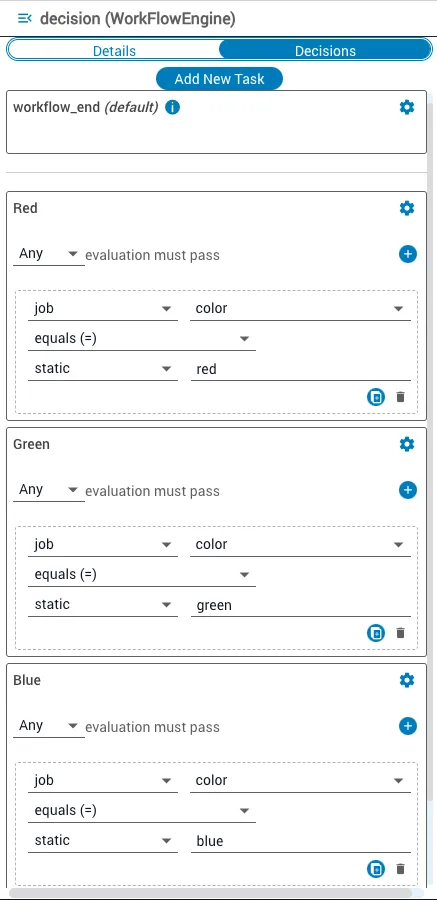
Task: Switch to the Details tab
Action: point(114,51)
